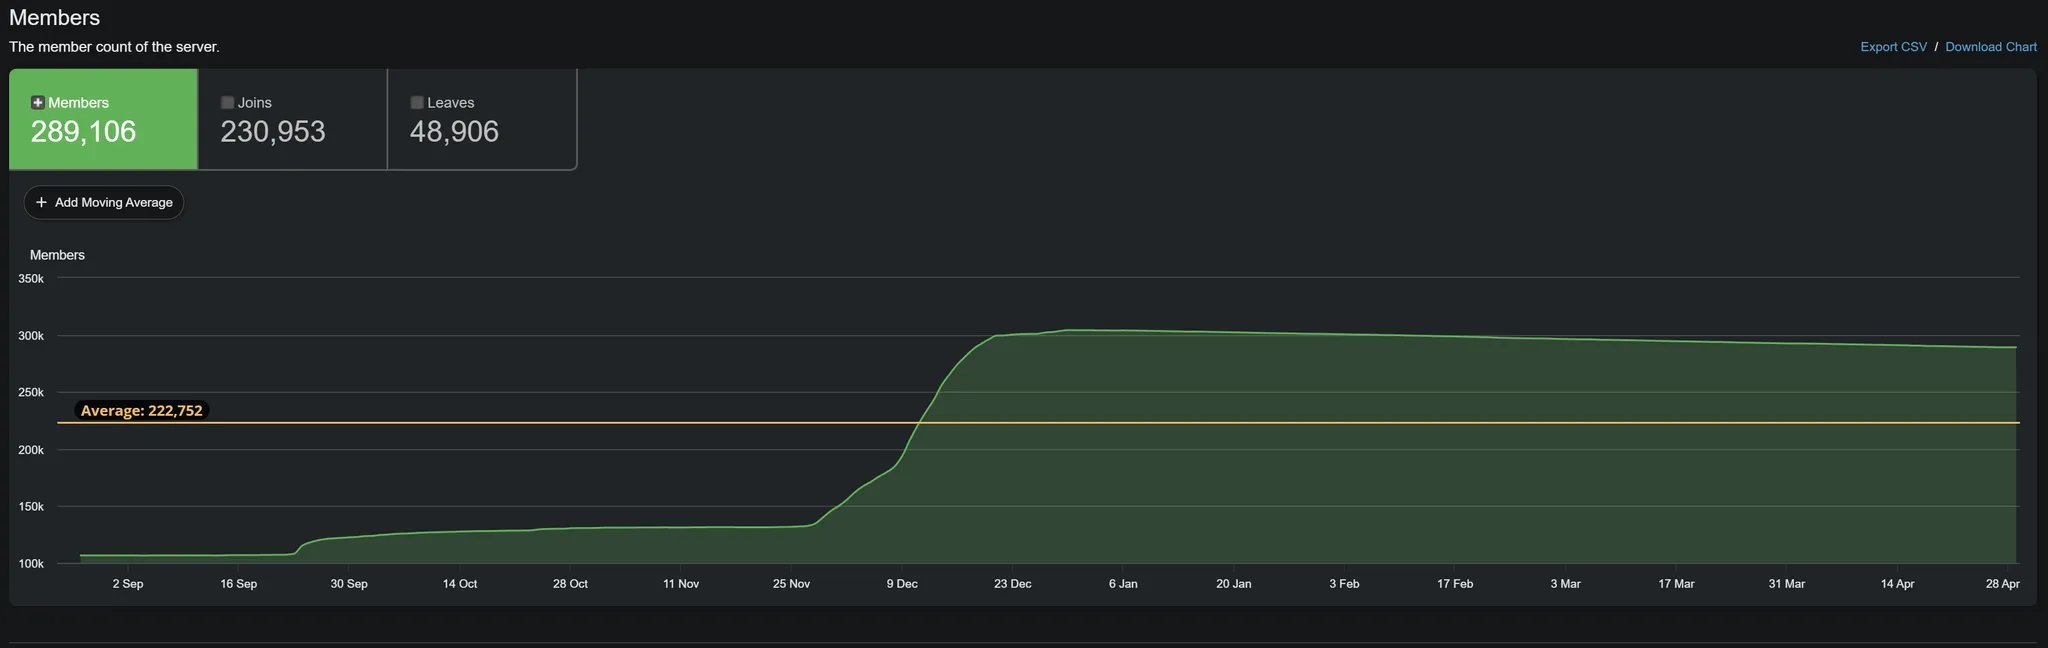Viewport: 2048px width, 648px height.
Task: Enable the Leaves series checkbox
Action: (x=417, y=102)
